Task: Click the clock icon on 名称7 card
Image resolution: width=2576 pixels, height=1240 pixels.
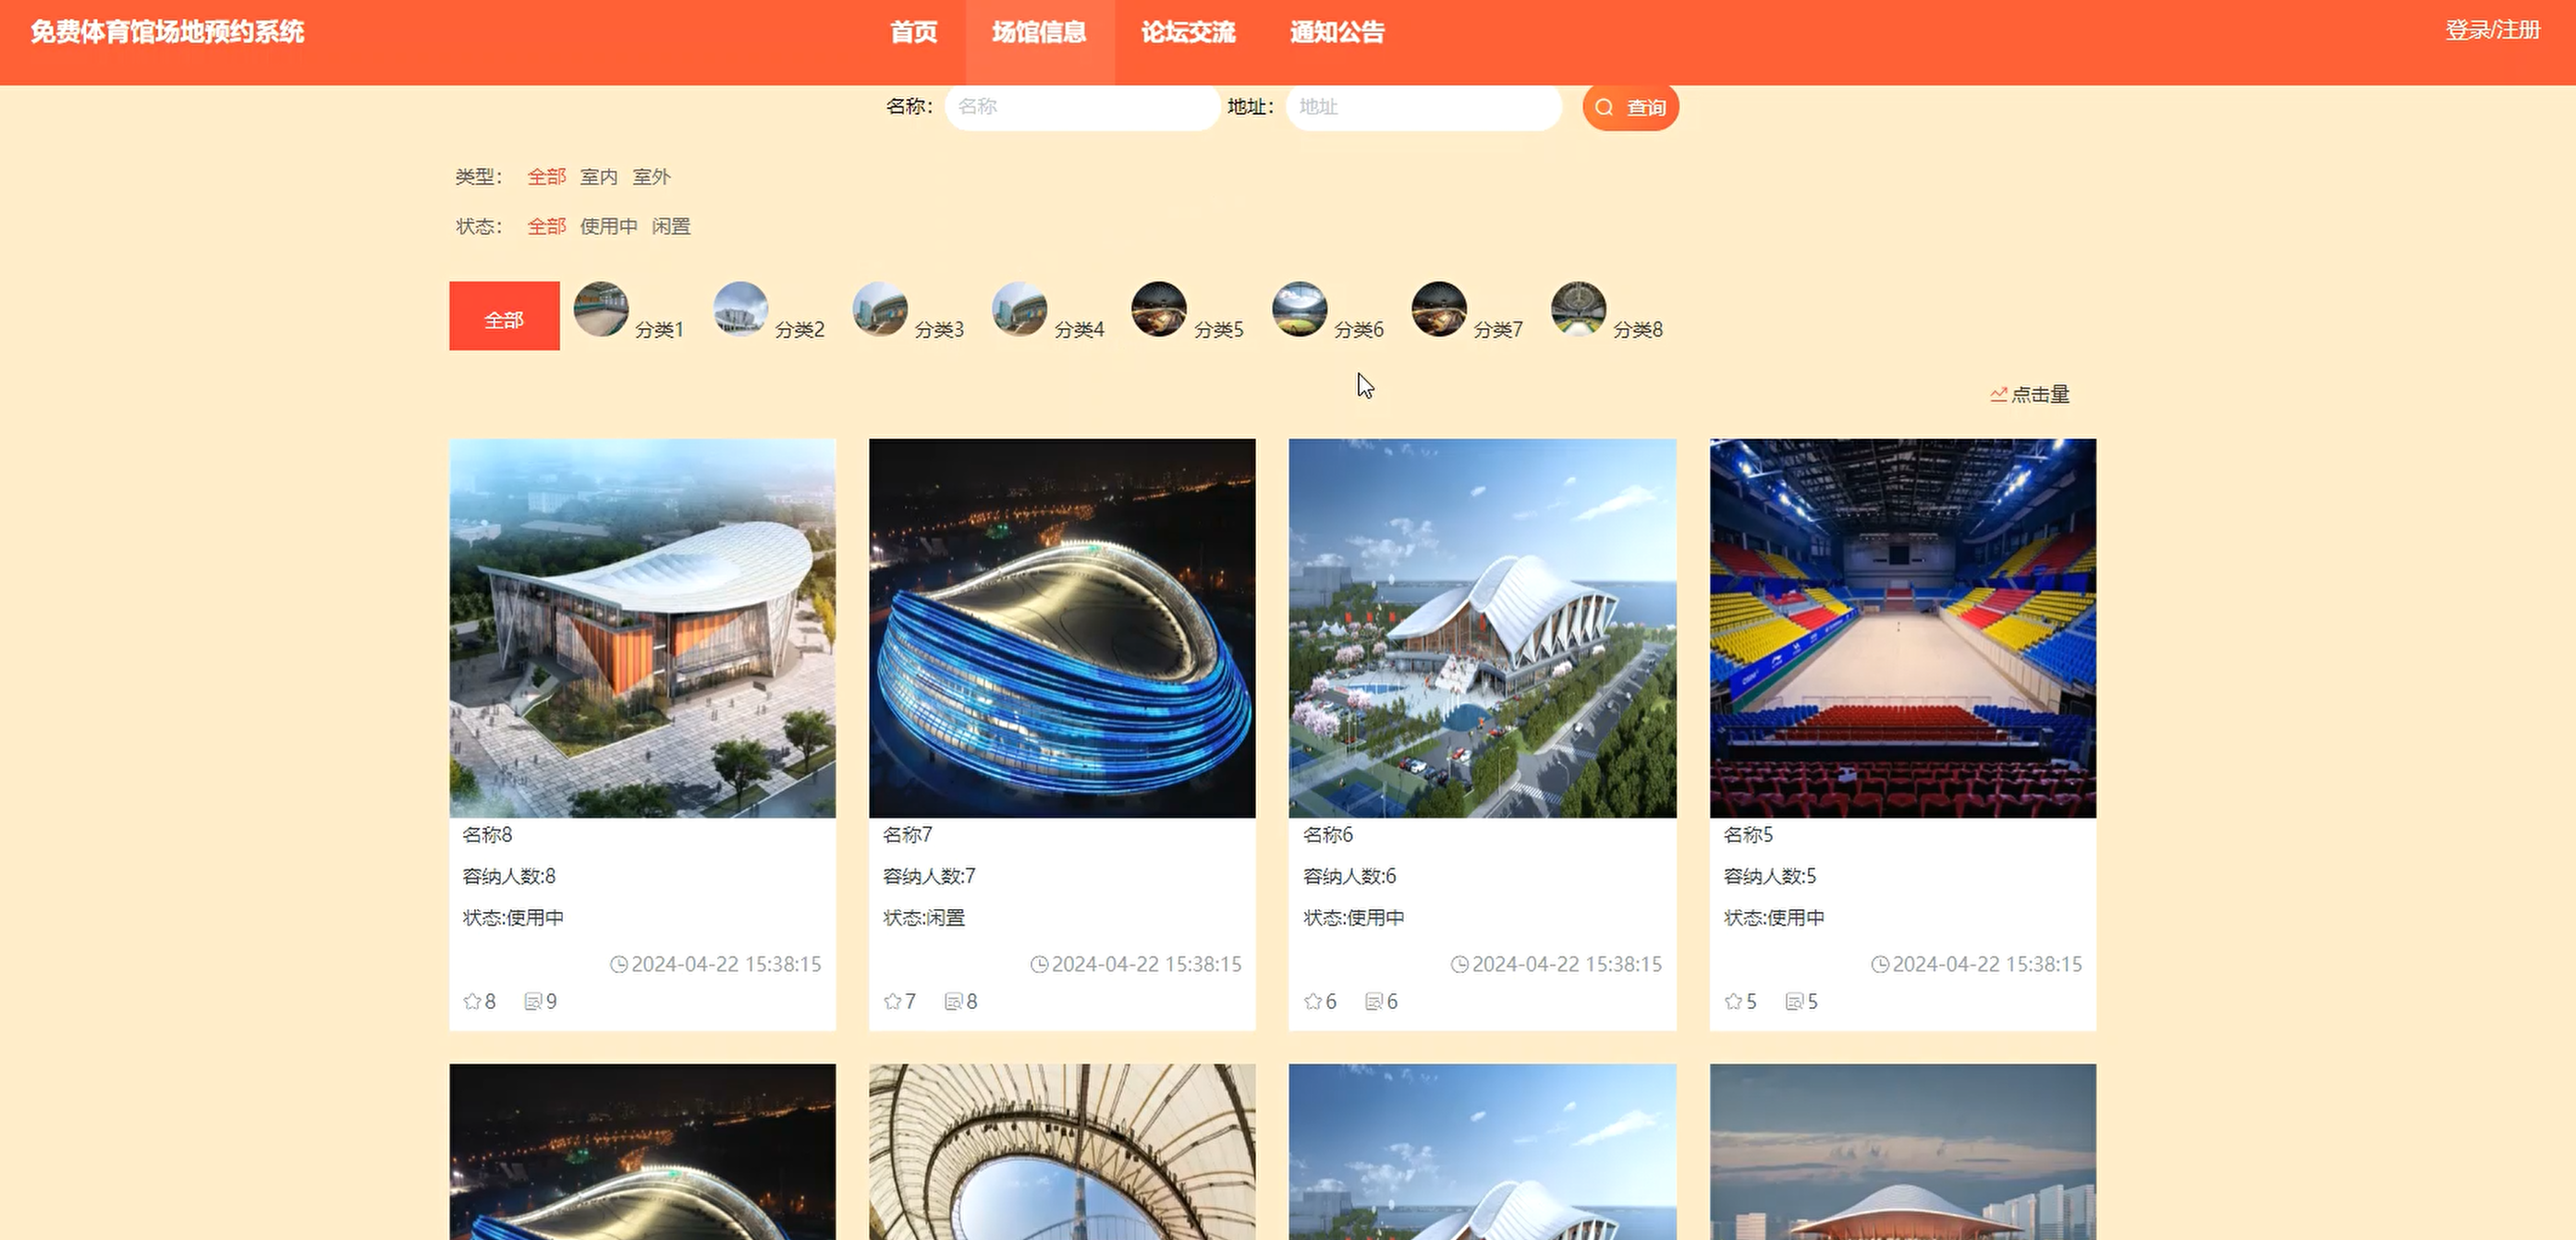Action: click(1039, 965)
